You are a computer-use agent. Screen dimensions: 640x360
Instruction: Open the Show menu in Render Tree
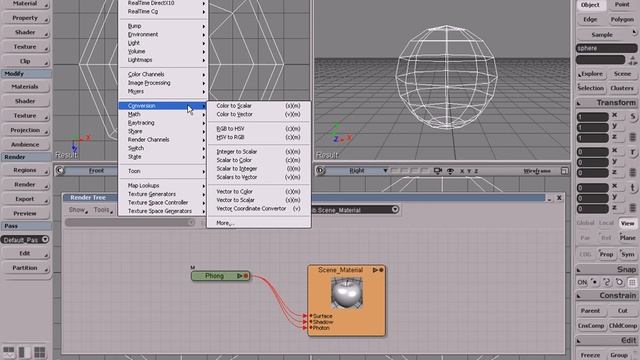click(77, 210)
